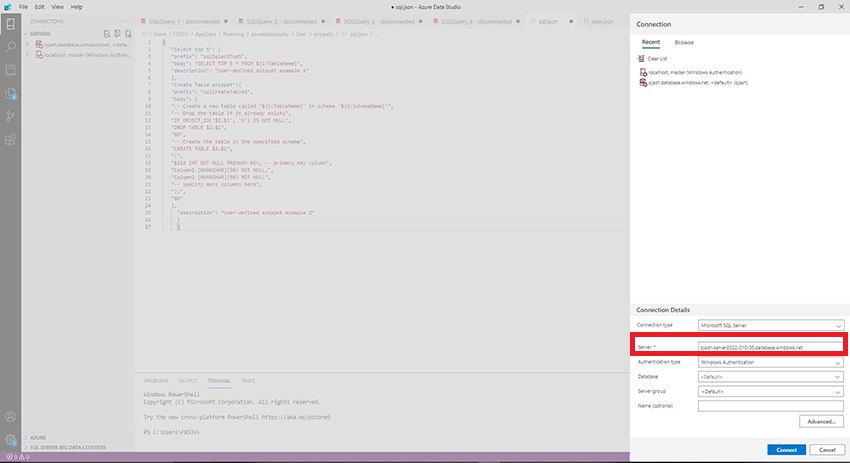Click the Azure Data Studio logo icon
The image size is (850, 463).
click(8, 7)
